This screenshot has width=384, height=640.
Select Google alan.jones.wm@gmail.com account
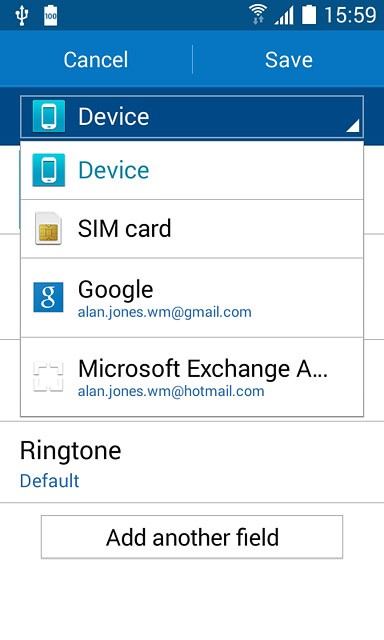[x=192, y=298]
